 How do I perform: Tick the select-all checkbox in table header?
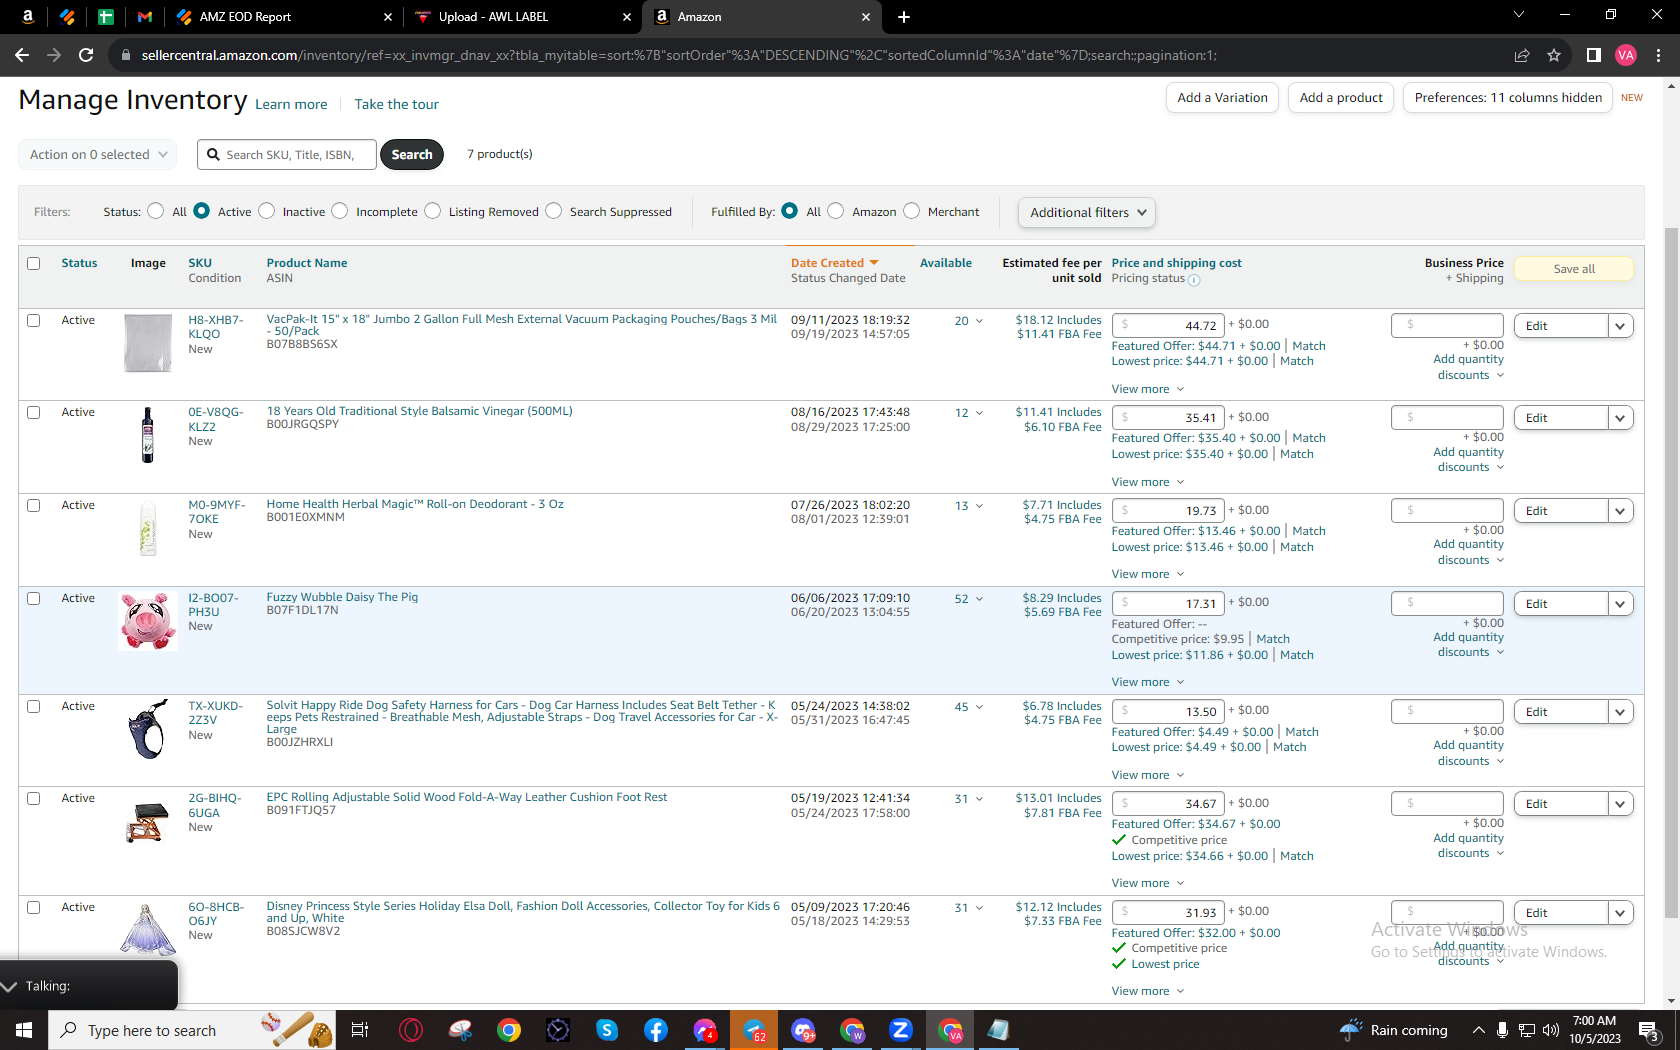pyautogui.click(x=33, y=264)
